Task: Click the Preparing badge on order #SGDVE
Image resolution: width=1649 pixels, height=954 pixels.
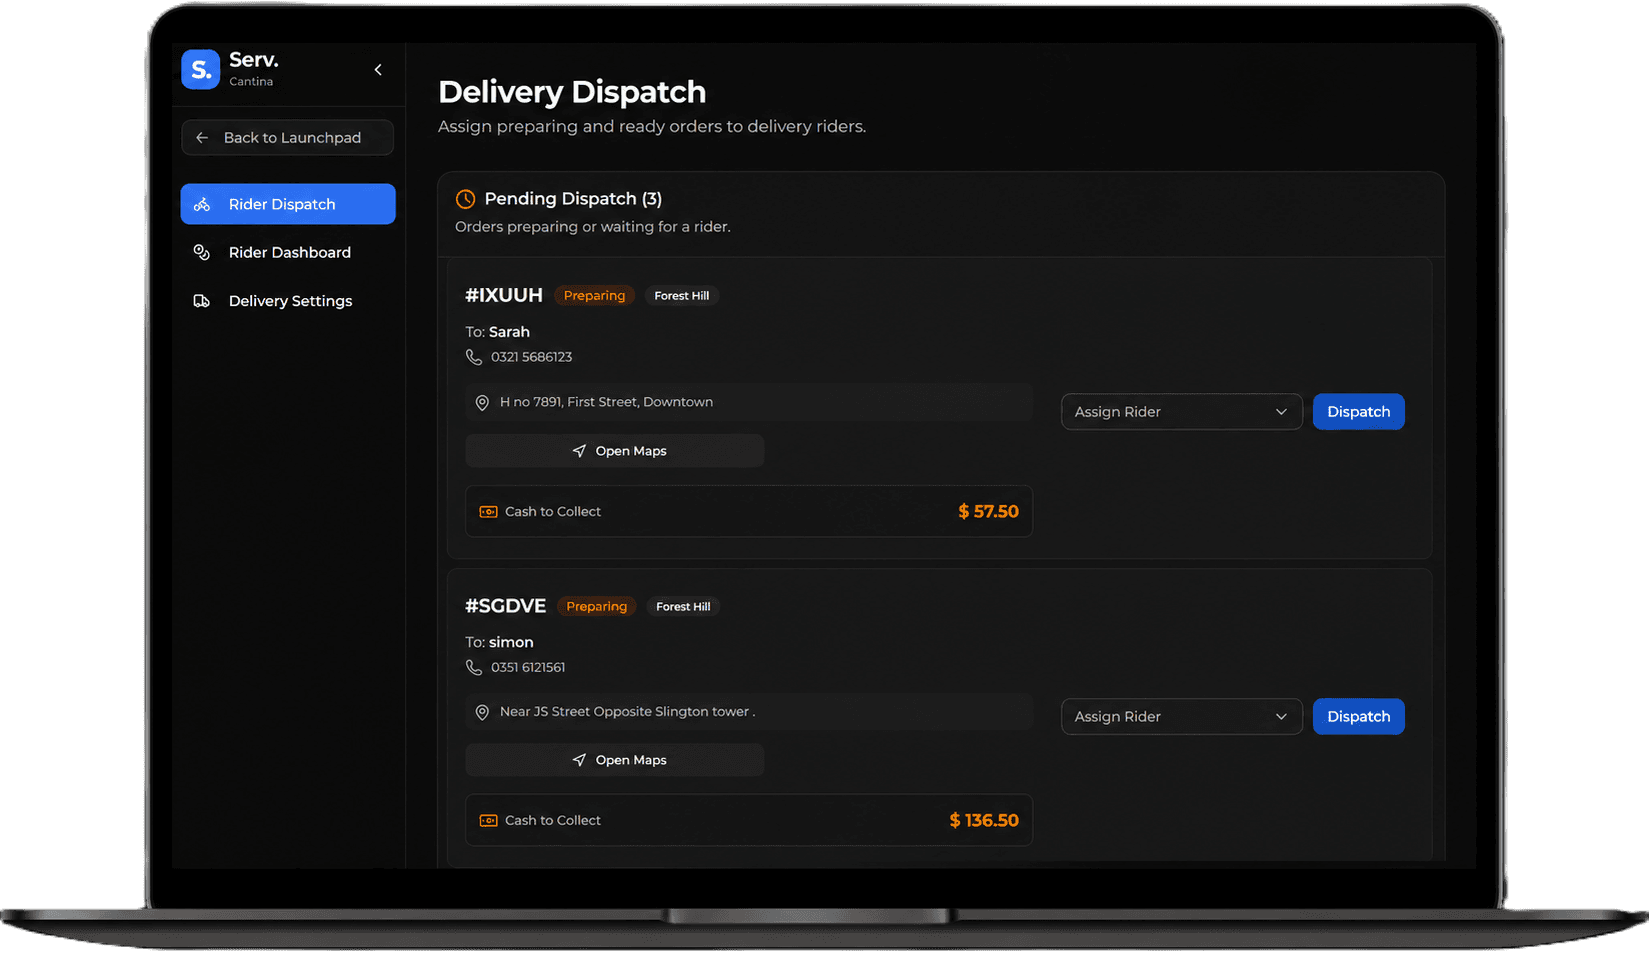Action: pos(597,606)
